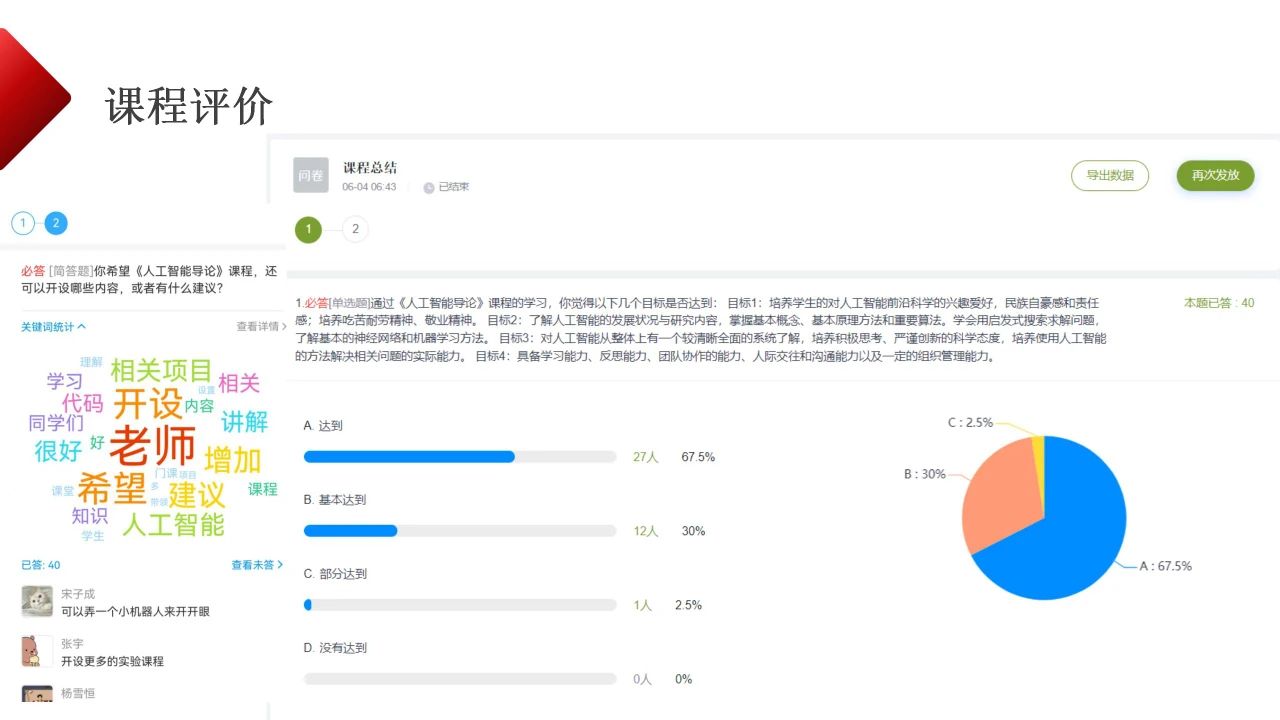1280x720 pixels.
Task: Click the red diamond slide decoration
Action: pos(28,98)
